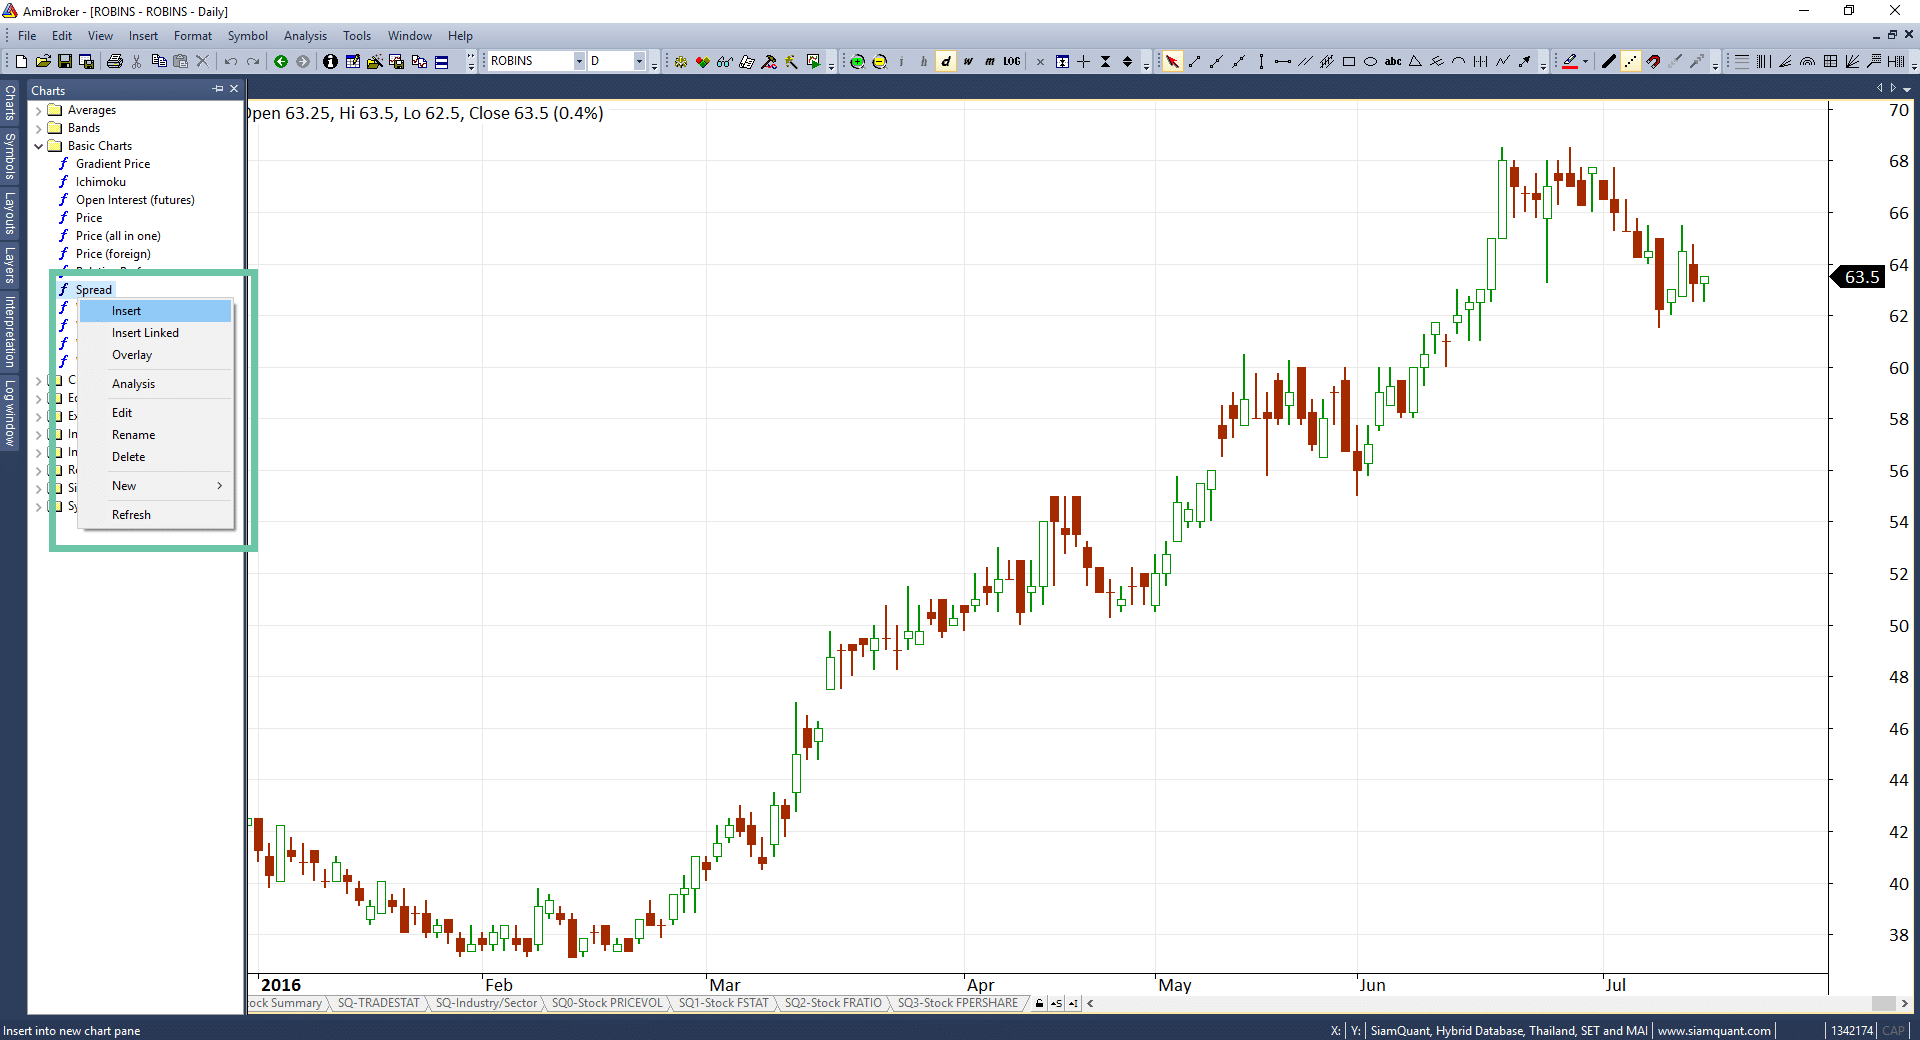Toggle the magnet snap-to-price tool

(1653, 62)
